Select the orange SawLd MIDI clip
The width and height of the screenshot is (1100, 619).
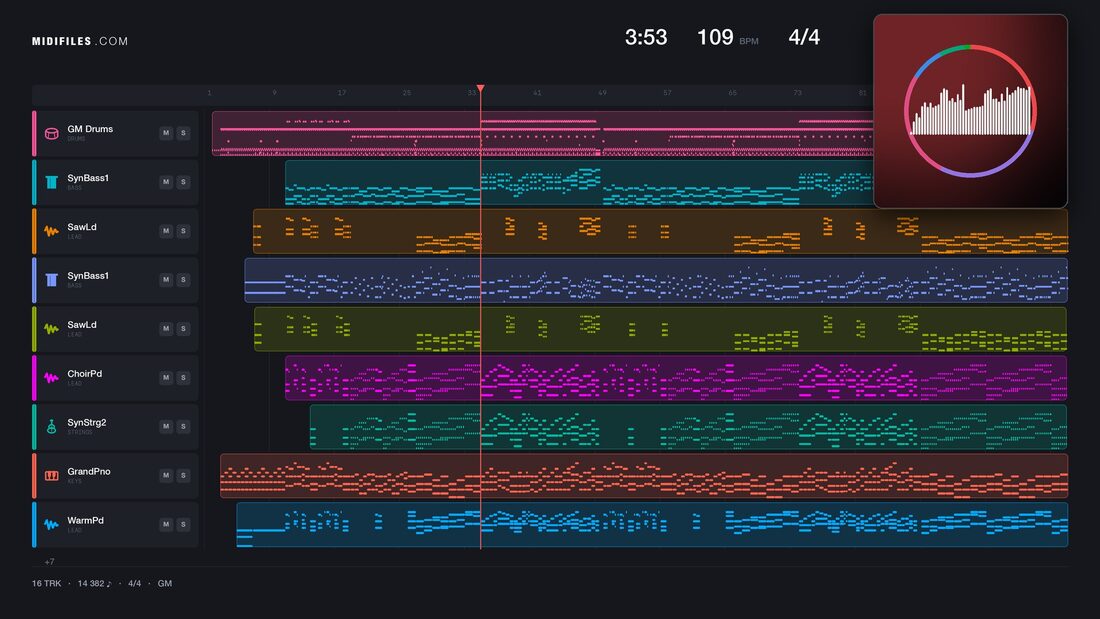coord(660,231)
